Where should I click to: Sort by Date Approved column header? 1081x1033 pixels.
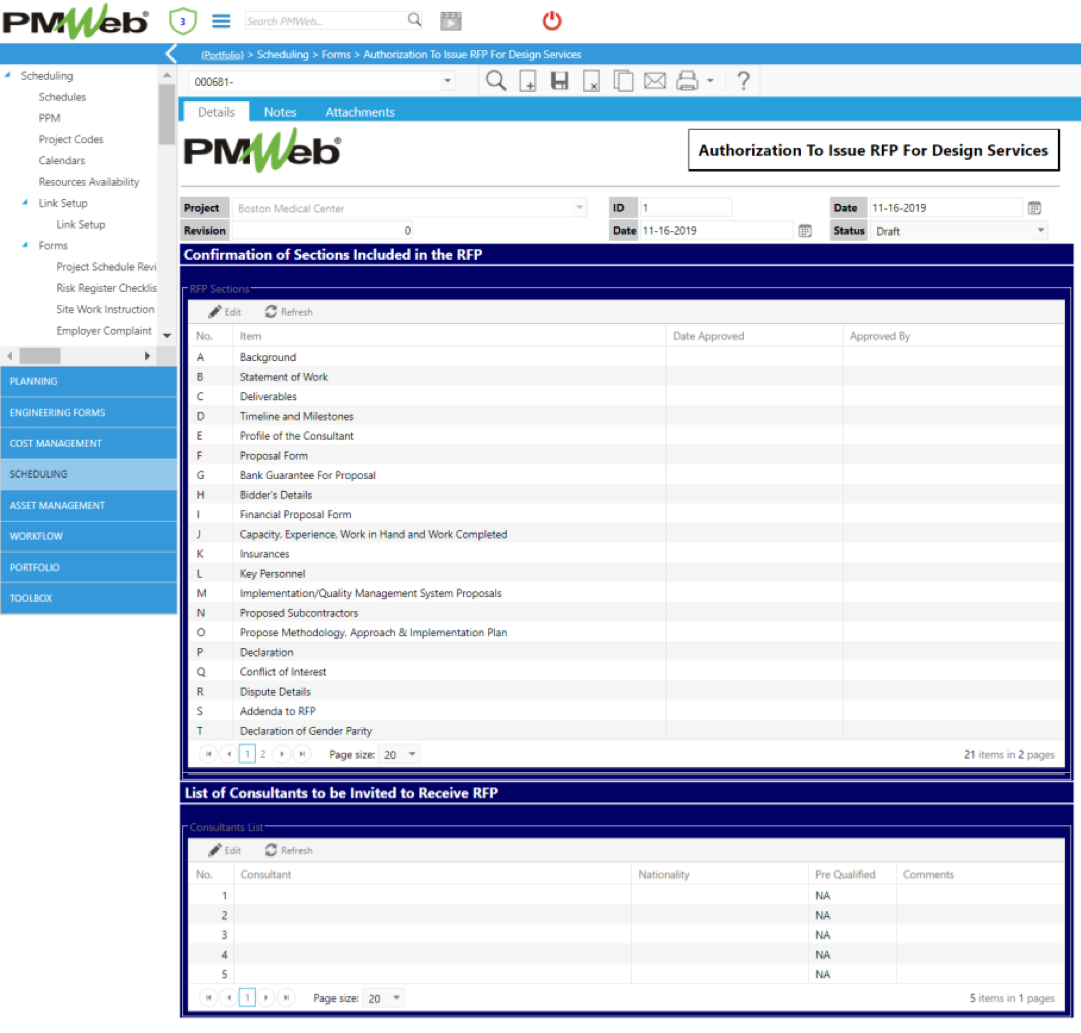point(709,336)
